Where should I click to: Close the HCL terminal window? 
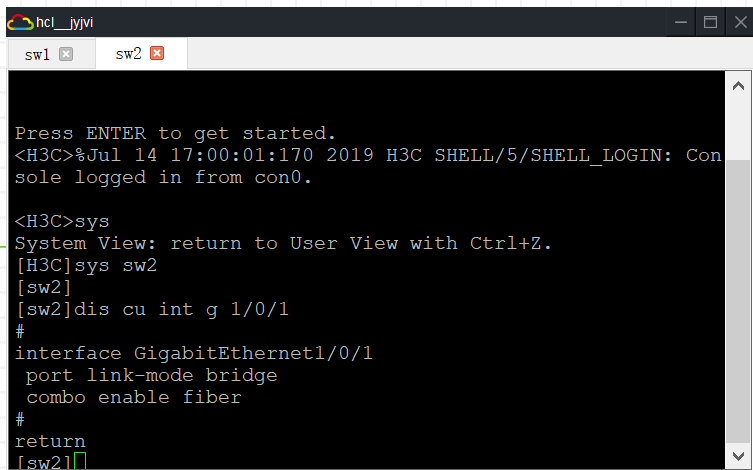click(738, 22)
